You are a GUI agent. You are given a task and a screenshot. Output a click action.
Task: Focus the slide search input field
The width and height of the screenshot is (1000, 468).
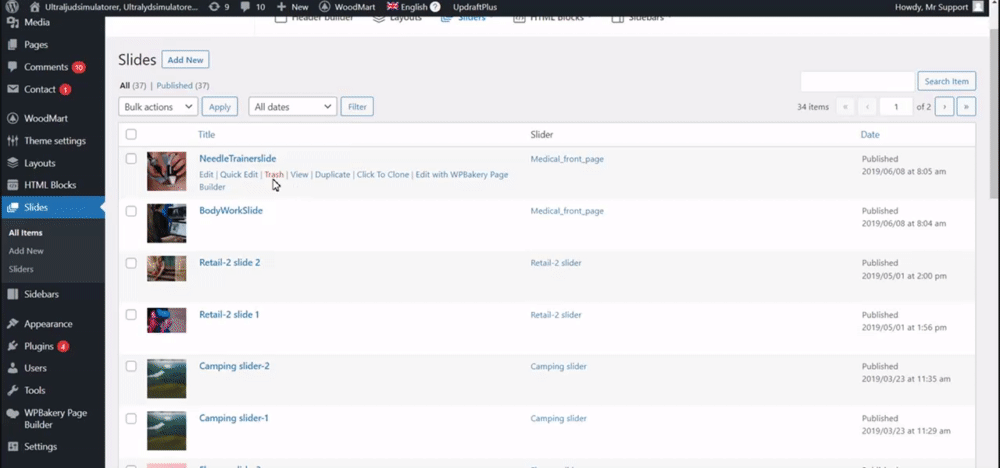[857, 81]
